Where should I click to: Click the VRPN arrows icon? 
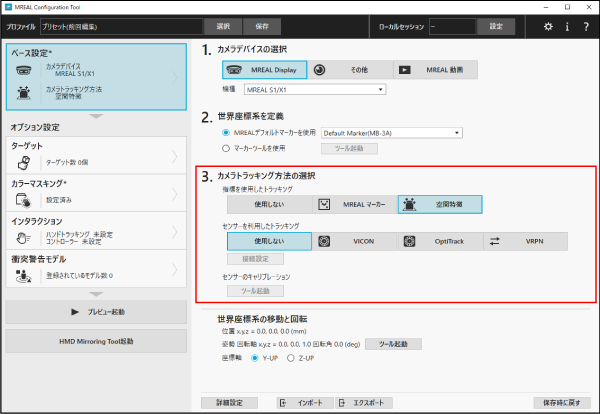[495, 241]
